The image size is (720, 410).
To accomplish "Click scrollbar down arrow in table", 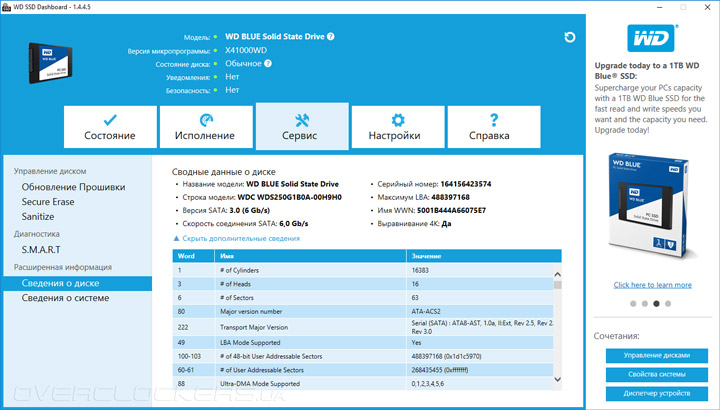I will coord(557,379).
